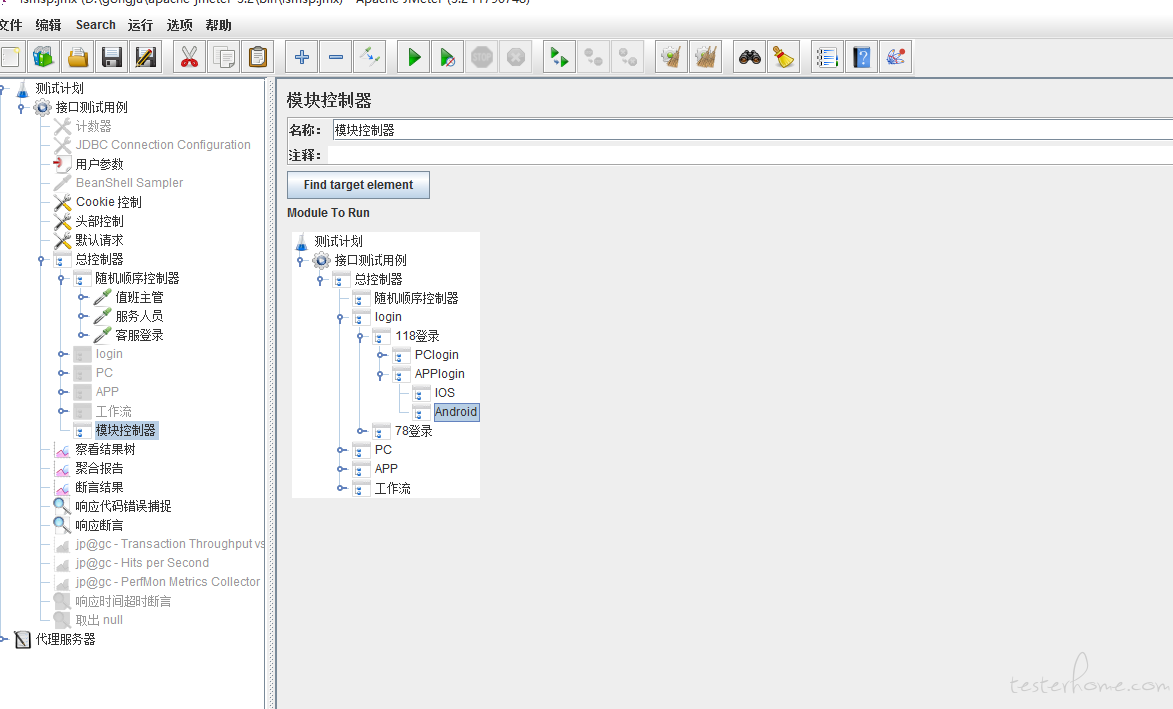The image size is (1173, 709).
Task: Click the Help question mark icon
Action: 861,57
